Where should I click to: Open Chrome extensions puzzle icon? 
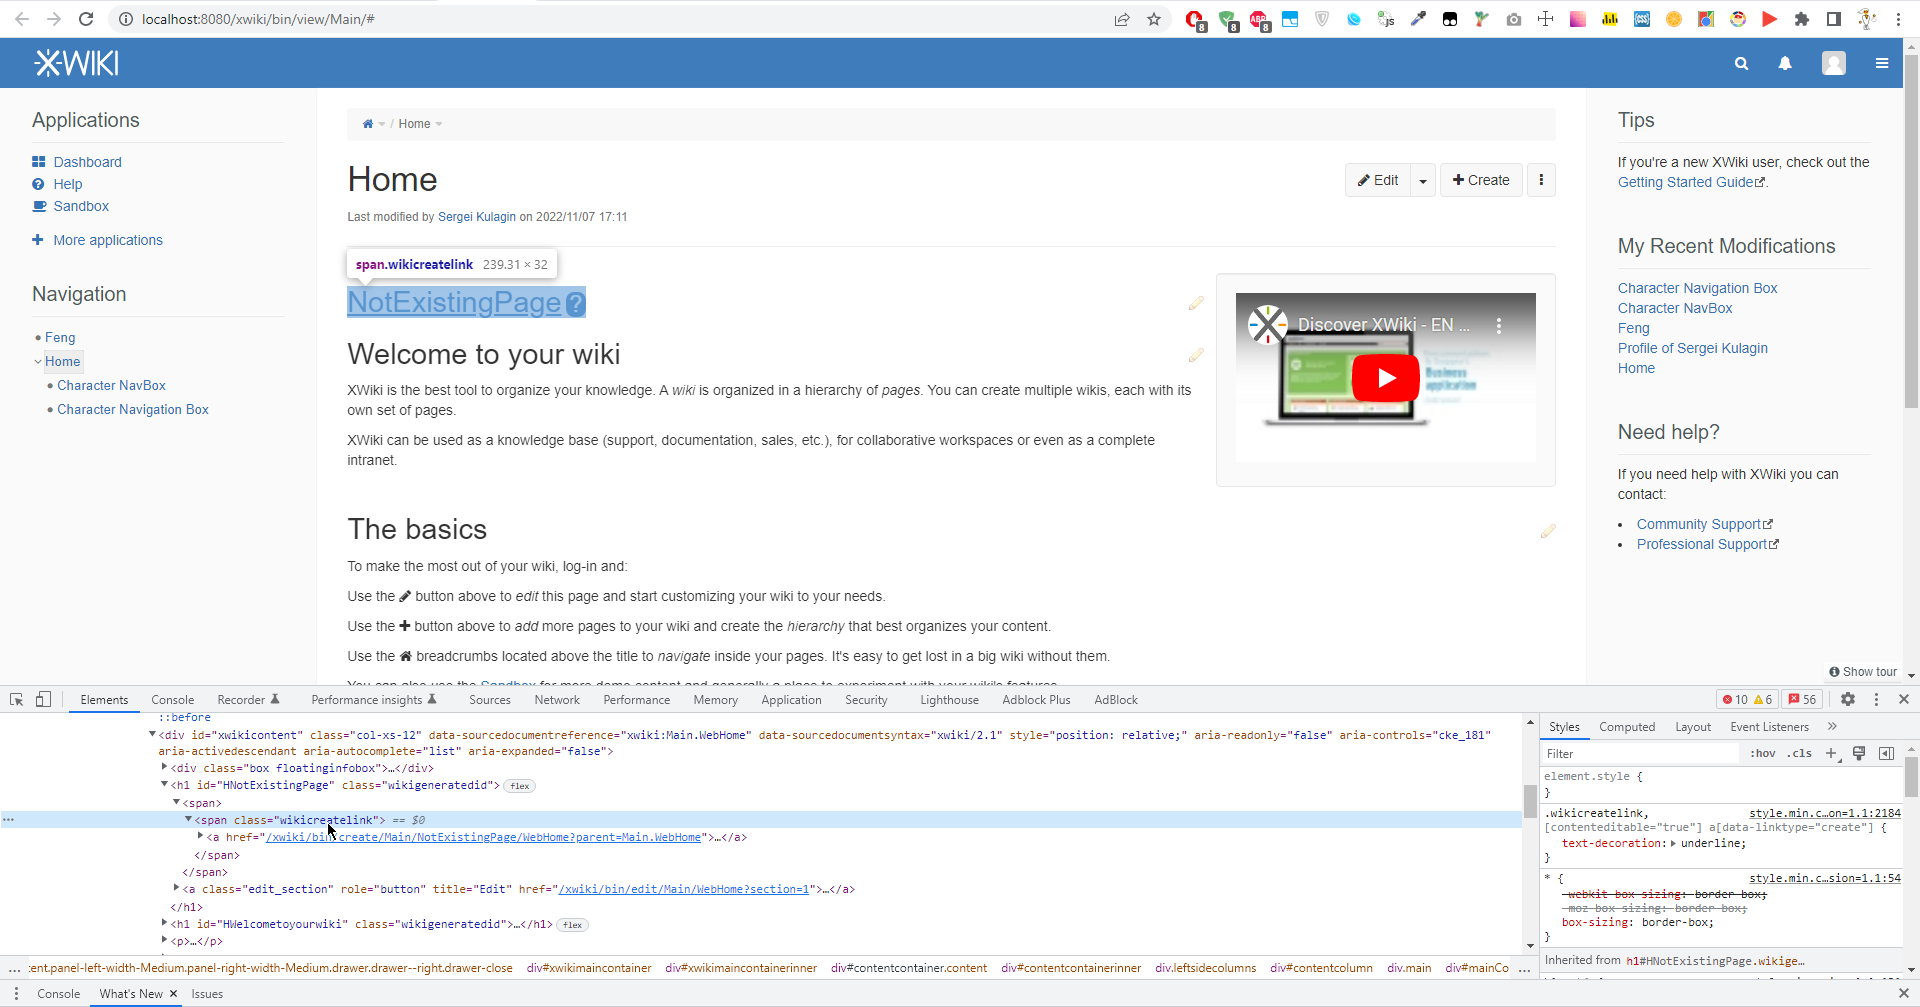[1802, 19]
